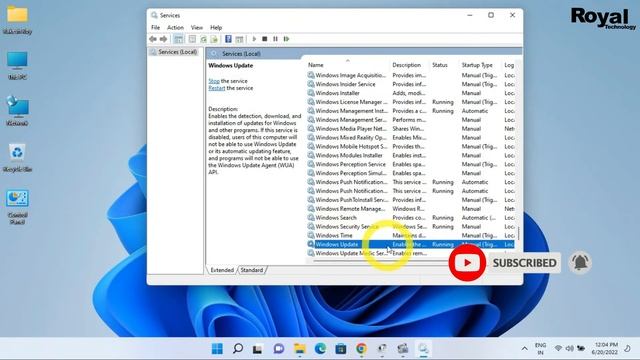
Task: Click the Refresh toolbar icon
Action: coord(203,39)
